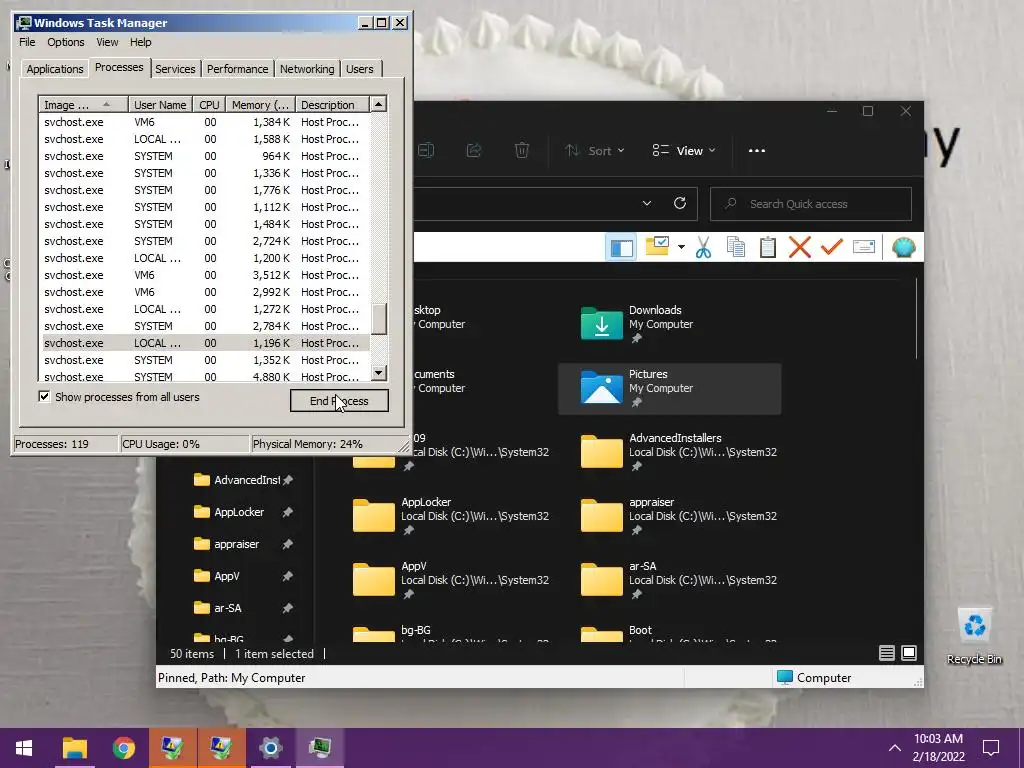Open the Windows Start button
This screenshot has width=1024, height=768.
point(24,748)
